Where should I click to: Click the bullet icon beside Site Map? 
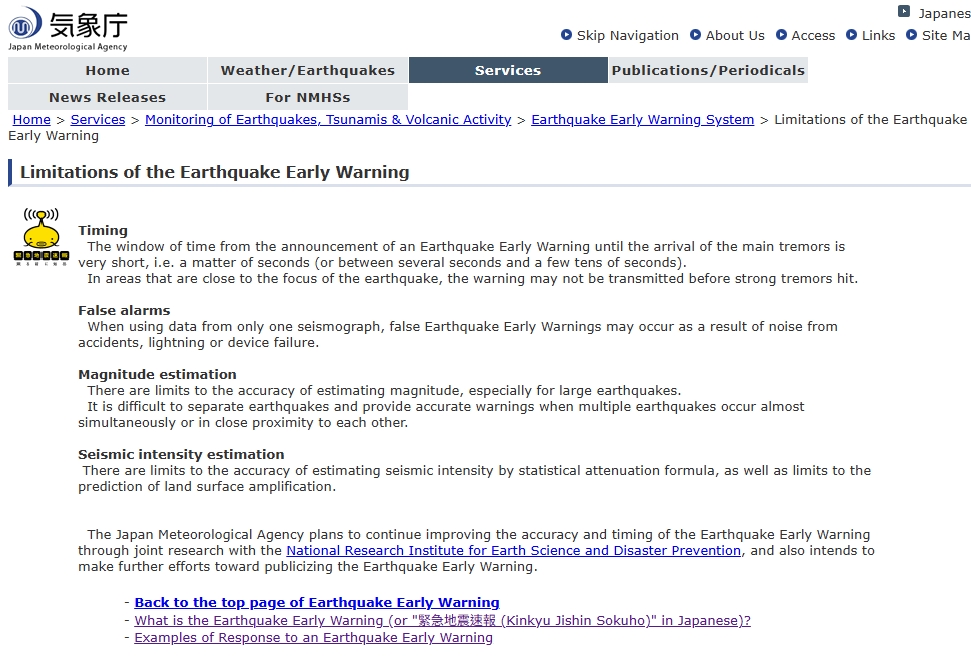(912, 35)
